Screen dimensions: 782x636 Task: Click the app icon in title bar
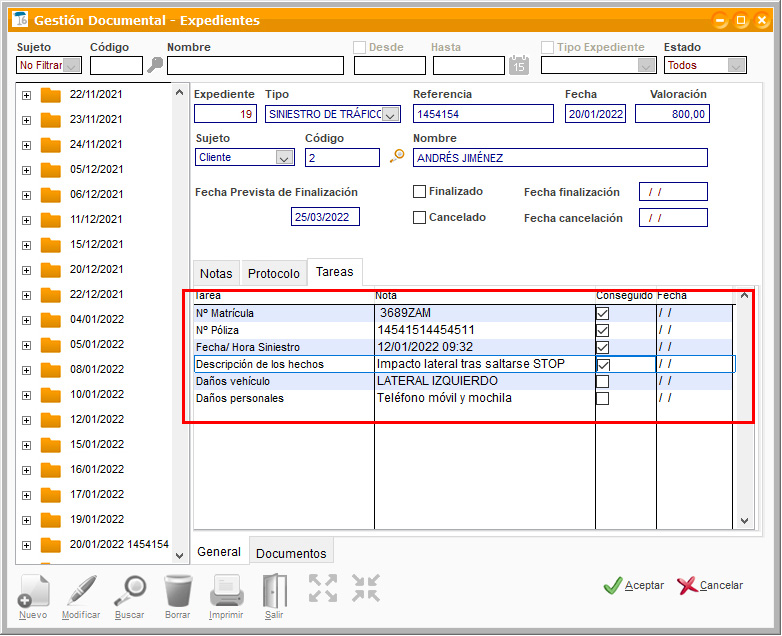[20, 19]
